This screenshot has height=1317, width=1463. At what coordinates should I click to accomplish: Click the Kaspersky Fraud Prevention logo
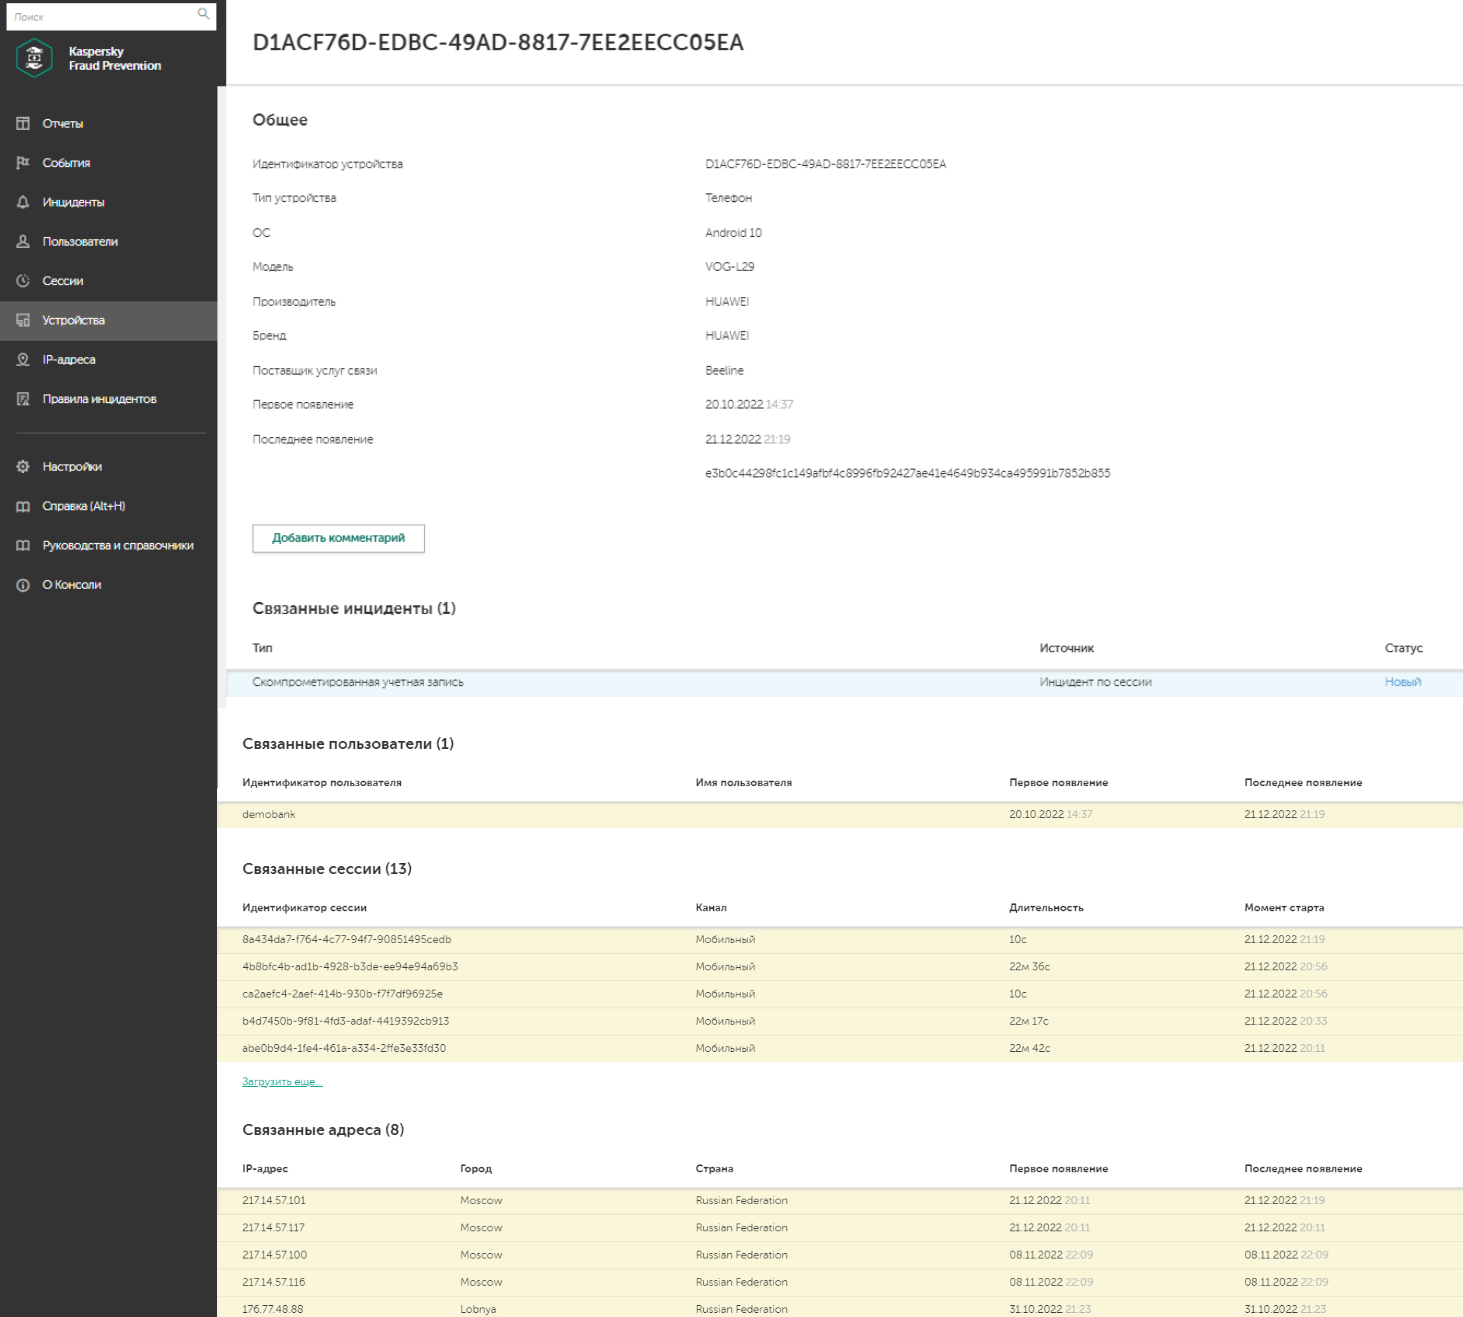(35, 58)
